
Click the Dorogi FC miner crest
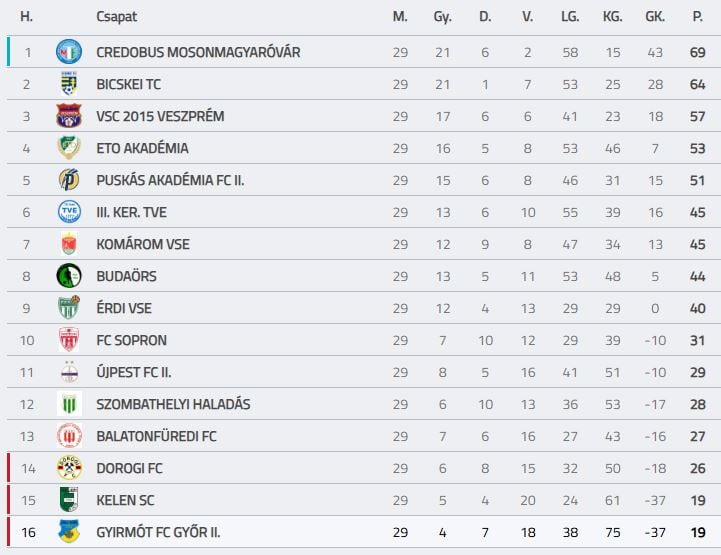(x=69, y=468)
